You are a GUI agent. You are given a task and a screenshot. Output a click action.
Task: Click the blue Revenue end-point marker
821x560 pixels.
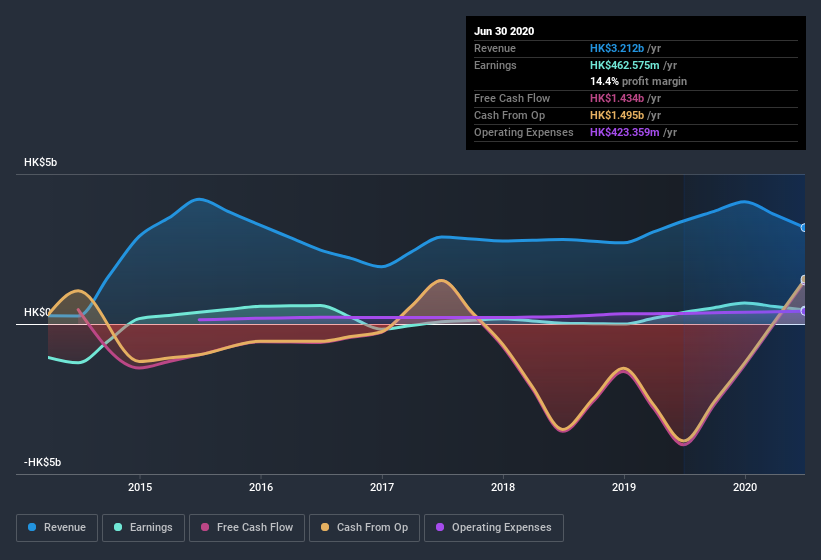pos(804,228)
